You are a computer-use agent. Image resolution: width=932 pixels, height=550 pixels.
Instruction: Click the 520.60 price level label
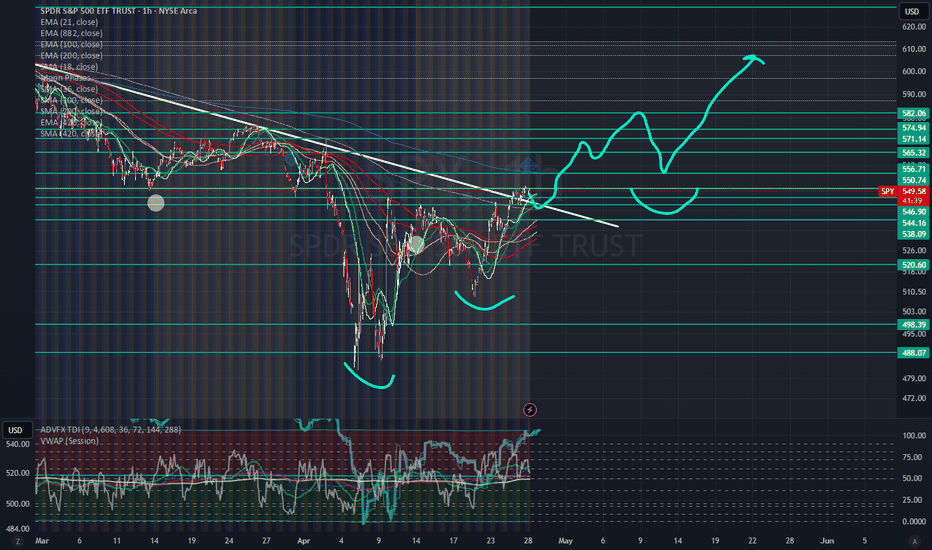pos(914,265)
